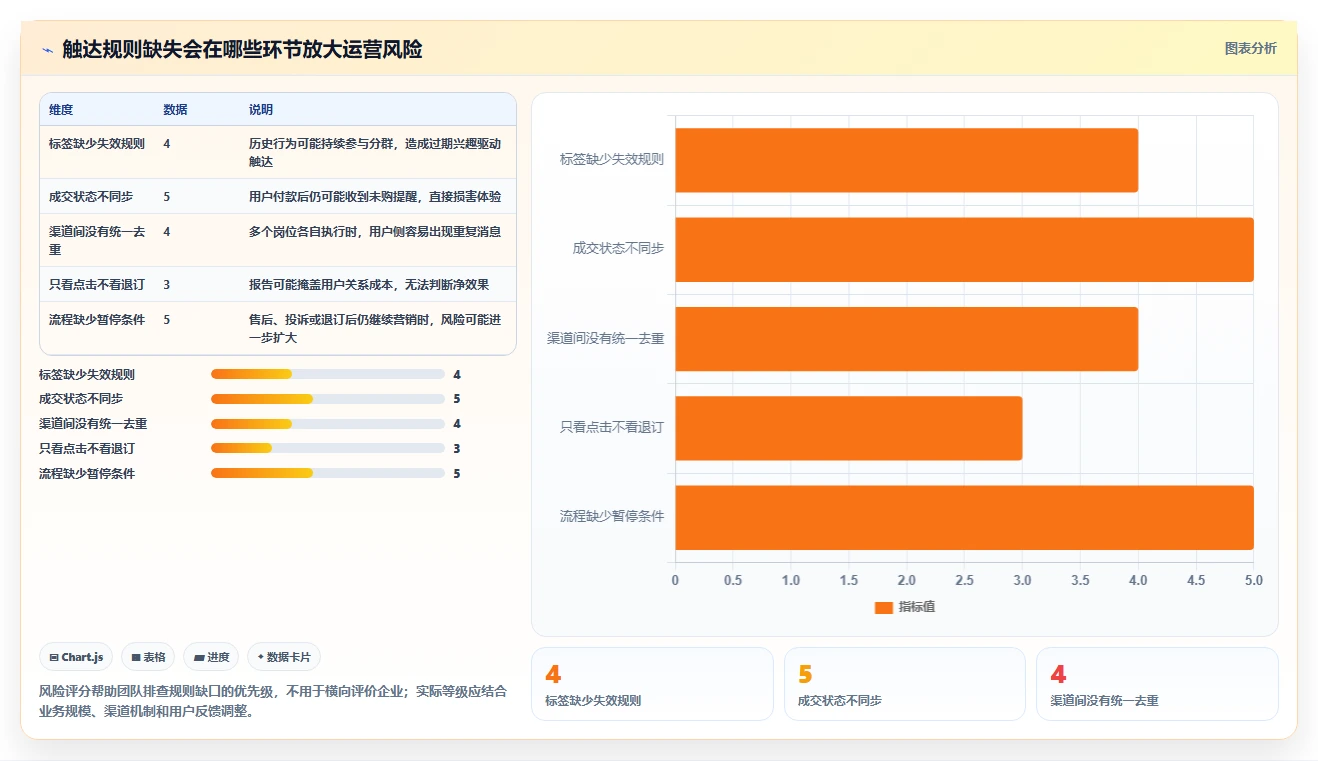Click the chart y-axis label 流程缺少暂停条件
Image resolution: width=1318 pixels, height=761 pixels.
[612, 517]
